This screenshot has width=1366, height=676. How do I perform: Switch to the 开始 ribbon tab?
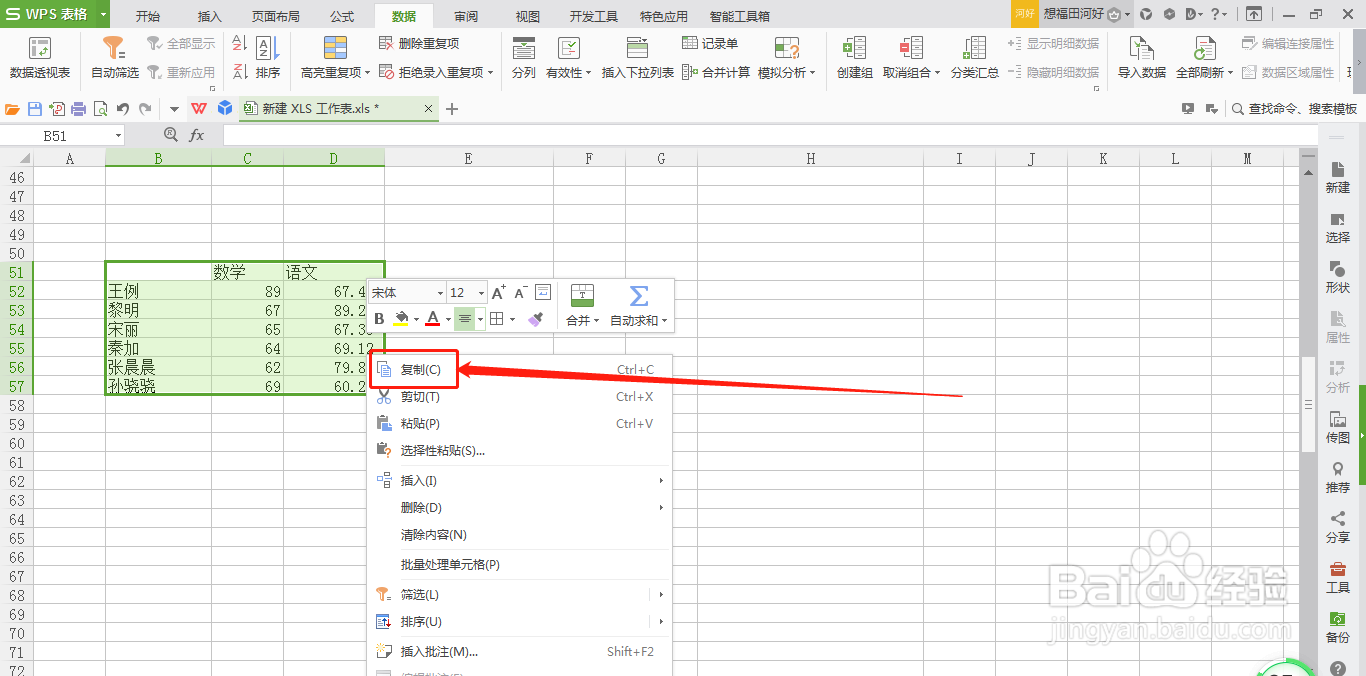point(148,16)
